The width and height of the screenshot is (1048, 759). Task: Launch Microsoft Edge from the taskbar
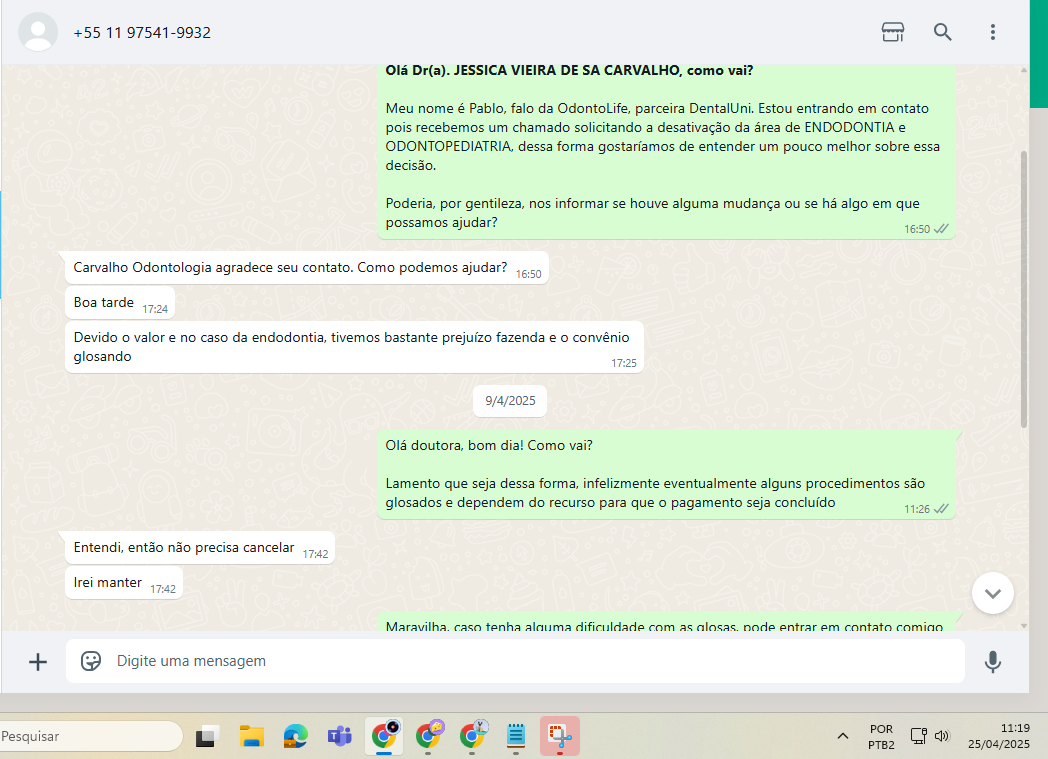(295, 736)
